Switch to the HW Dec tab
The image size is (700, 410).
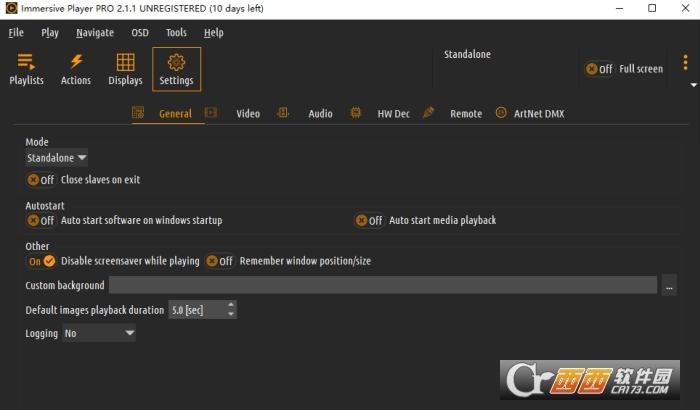pyautogui.click(x=393, y=113)
